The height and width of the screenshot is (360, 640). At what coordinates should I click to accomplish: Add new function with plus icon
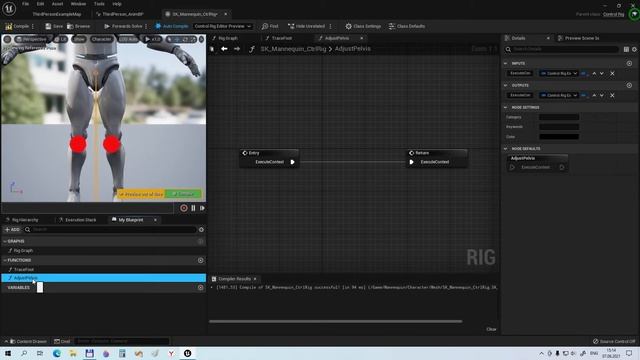(x=200, y=260)
